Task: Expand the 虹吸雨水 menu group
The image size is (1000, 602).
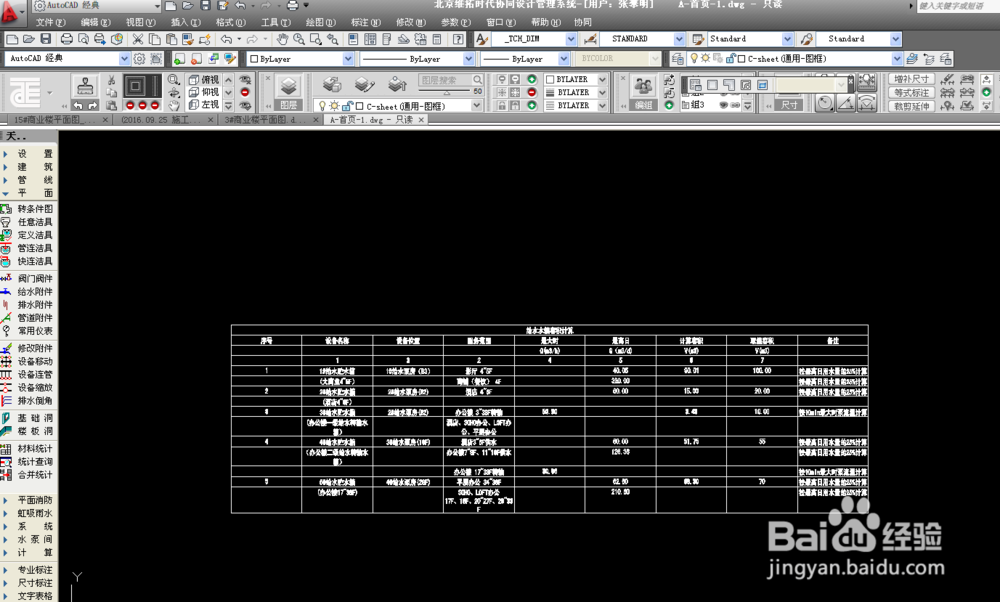Action: 29,513
